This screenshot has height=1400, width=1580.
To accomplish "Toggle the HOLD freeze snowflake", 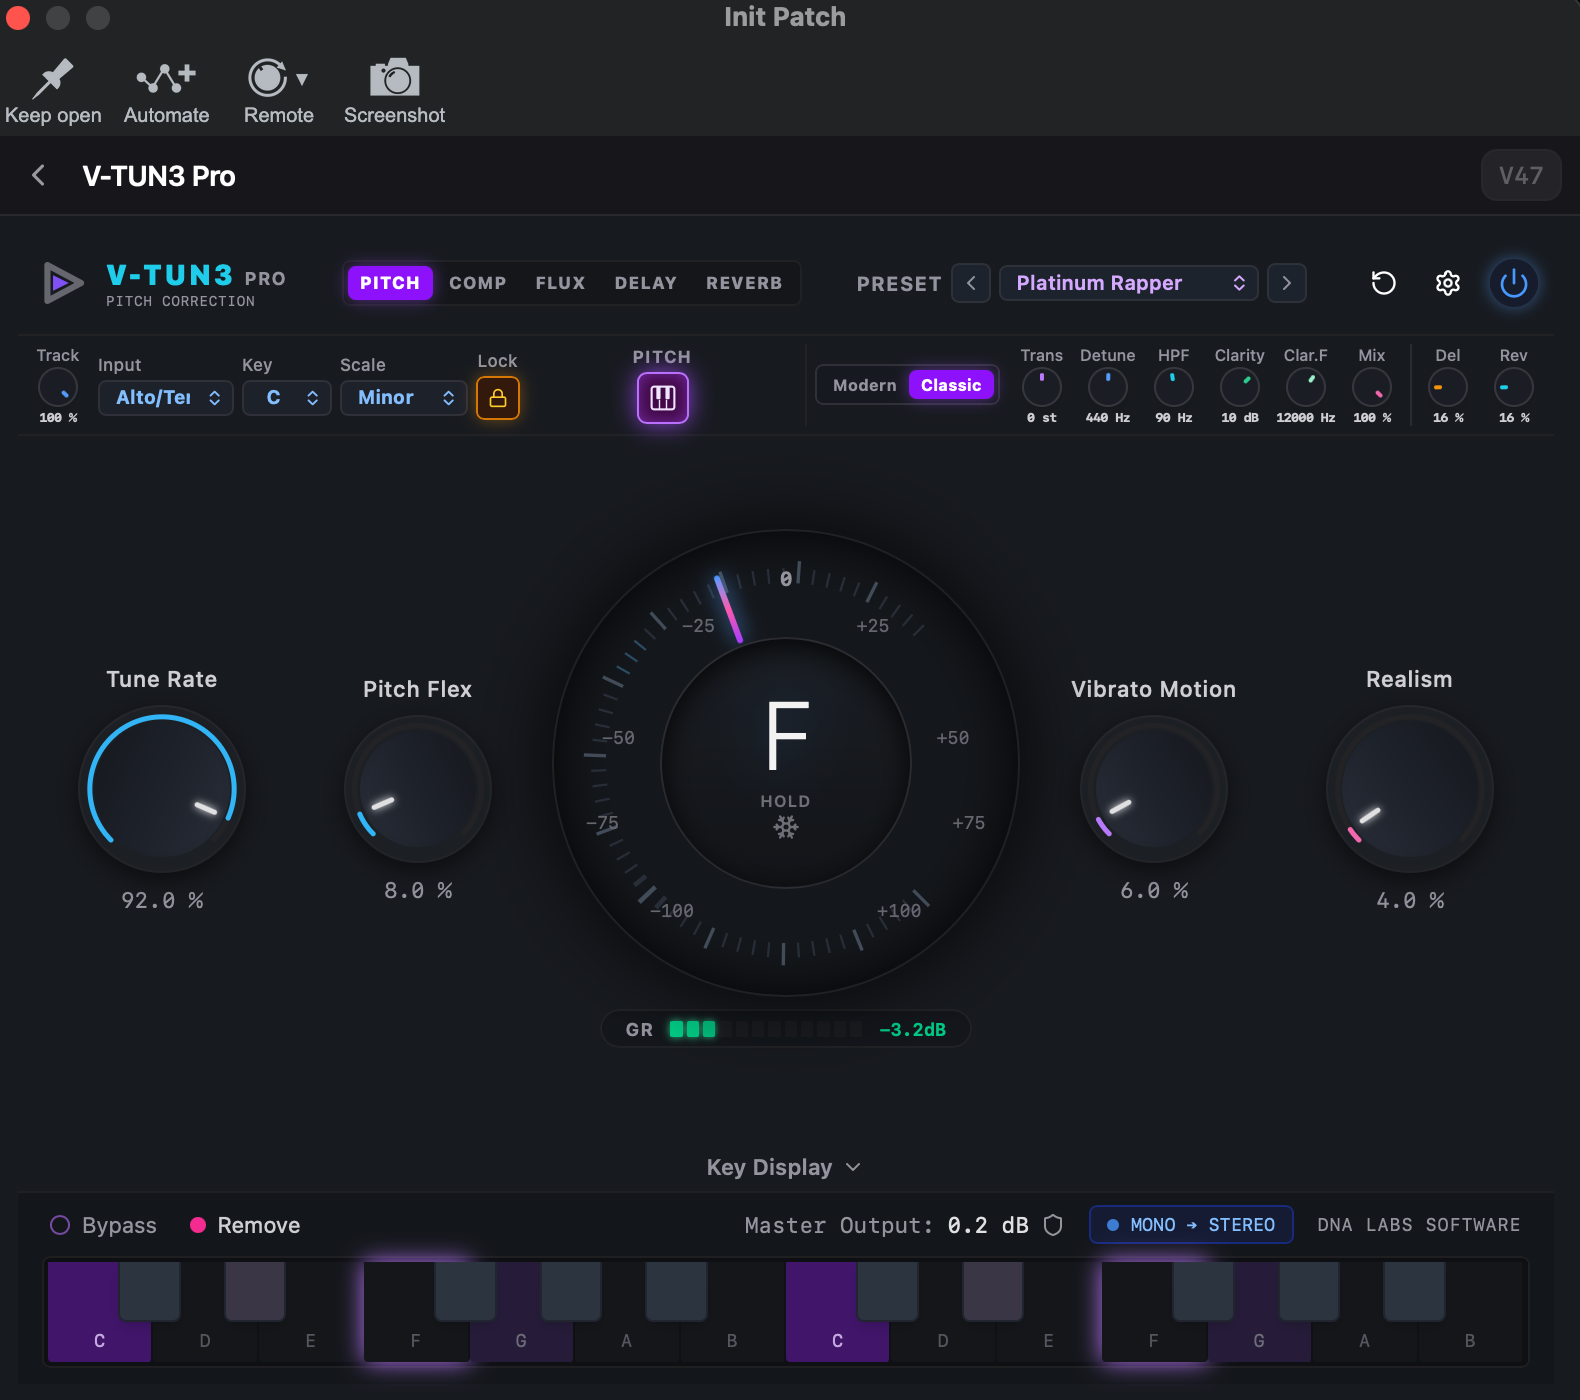I will click(786, 827).
